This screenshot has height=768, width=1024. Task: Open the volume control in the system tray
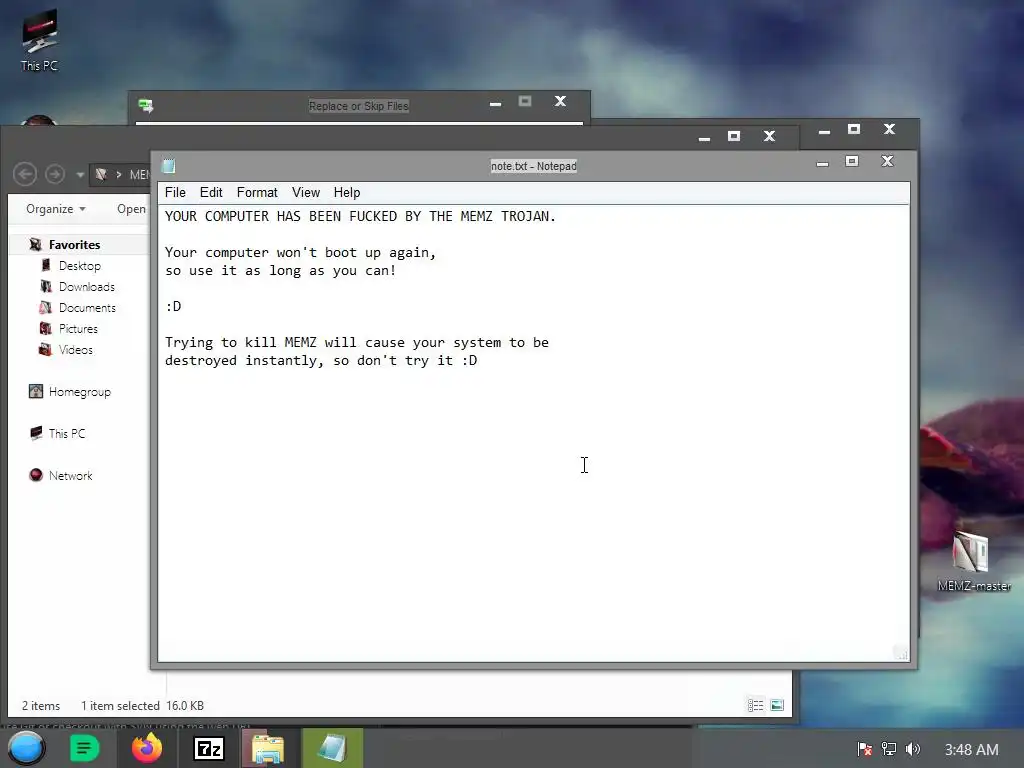(913, 749)
